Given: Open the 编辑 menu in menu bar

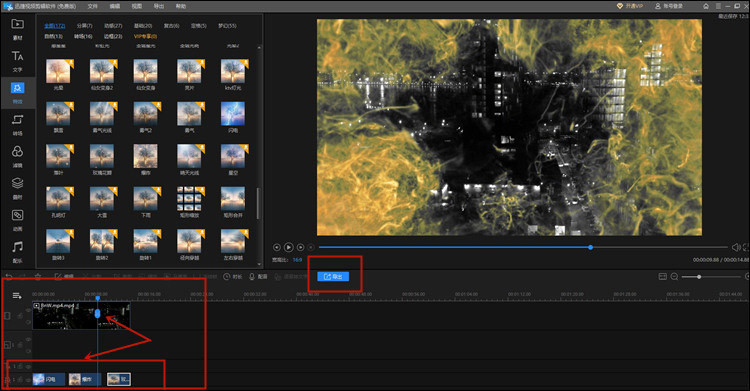Looking at the screenshot, I should [115, 6].
